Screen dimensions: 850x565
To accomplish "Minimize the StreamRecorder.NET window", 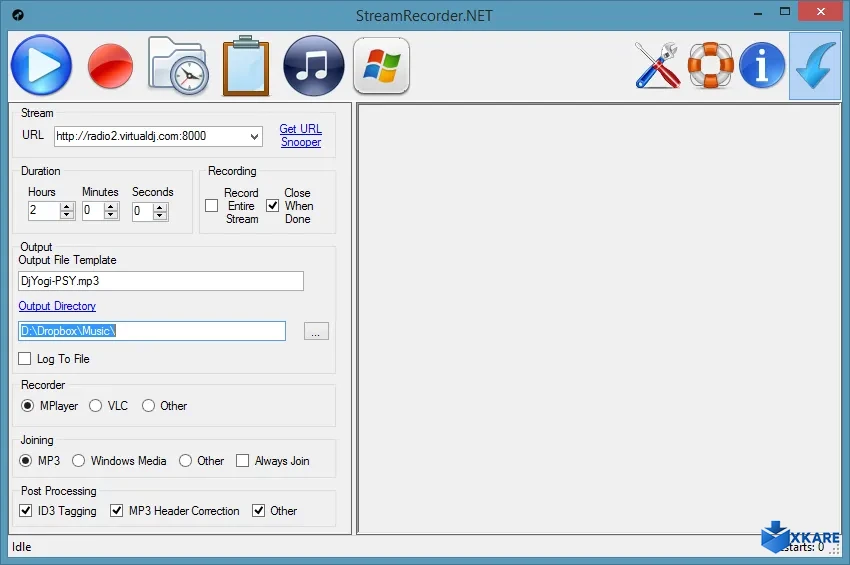I will pyautogui.click(x=758, y=13).
